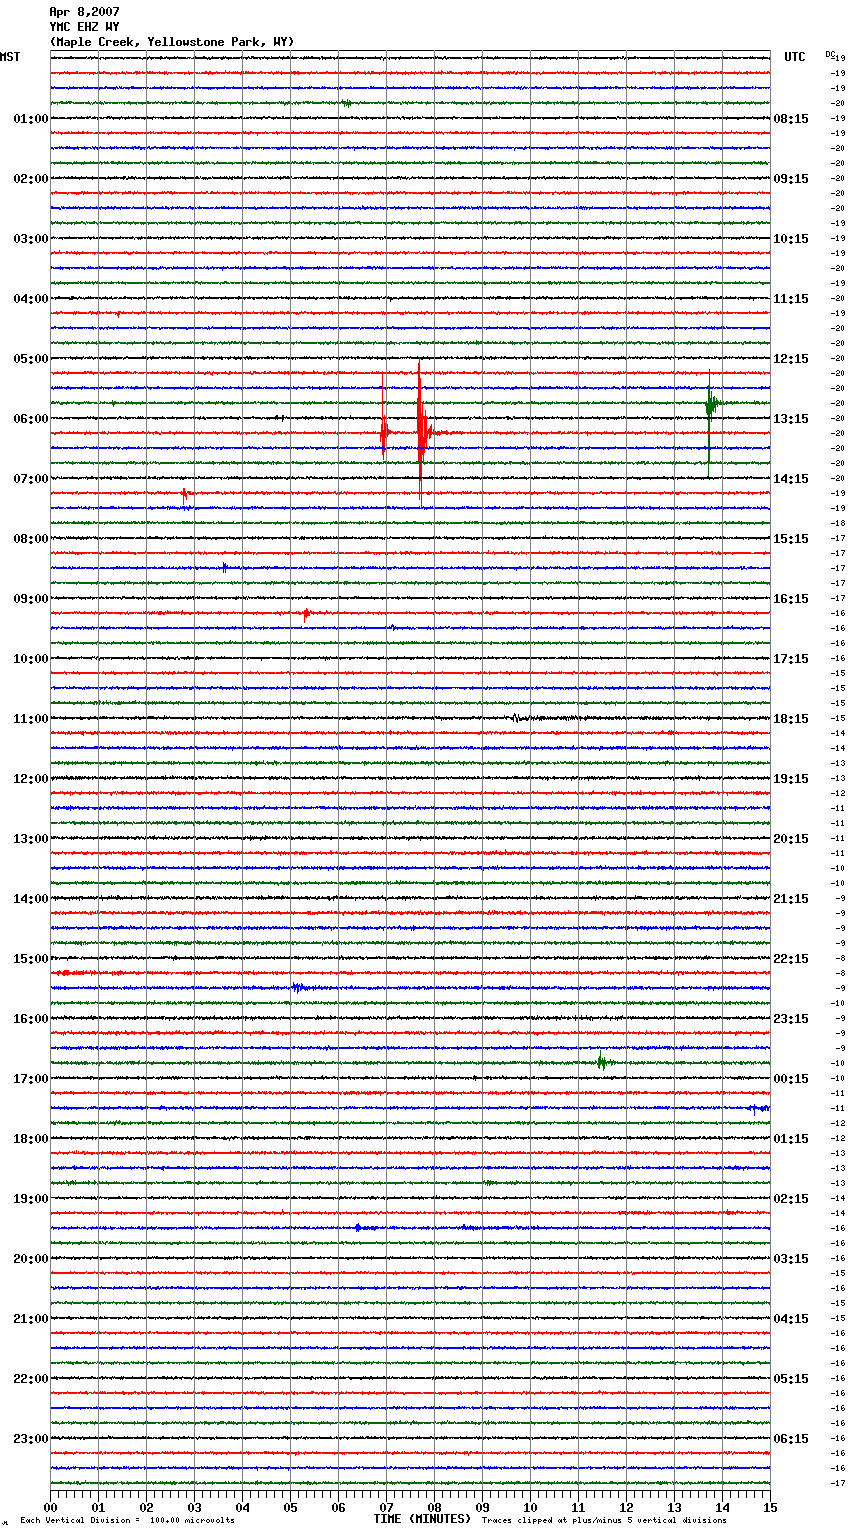The height and width of the screenshot is (1534, 850).
Task: Click the "09:00" MST hour label
Action: [x=31, y=599]
